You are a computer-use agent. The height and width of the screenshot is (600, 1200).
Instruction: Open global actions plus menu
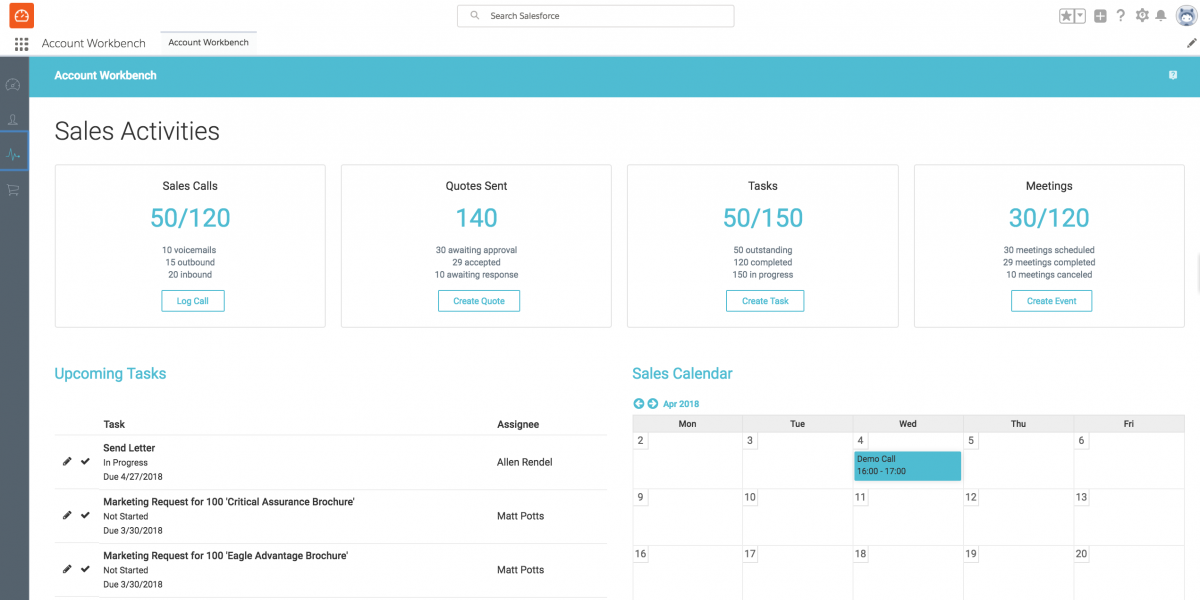coord(1100,16)
